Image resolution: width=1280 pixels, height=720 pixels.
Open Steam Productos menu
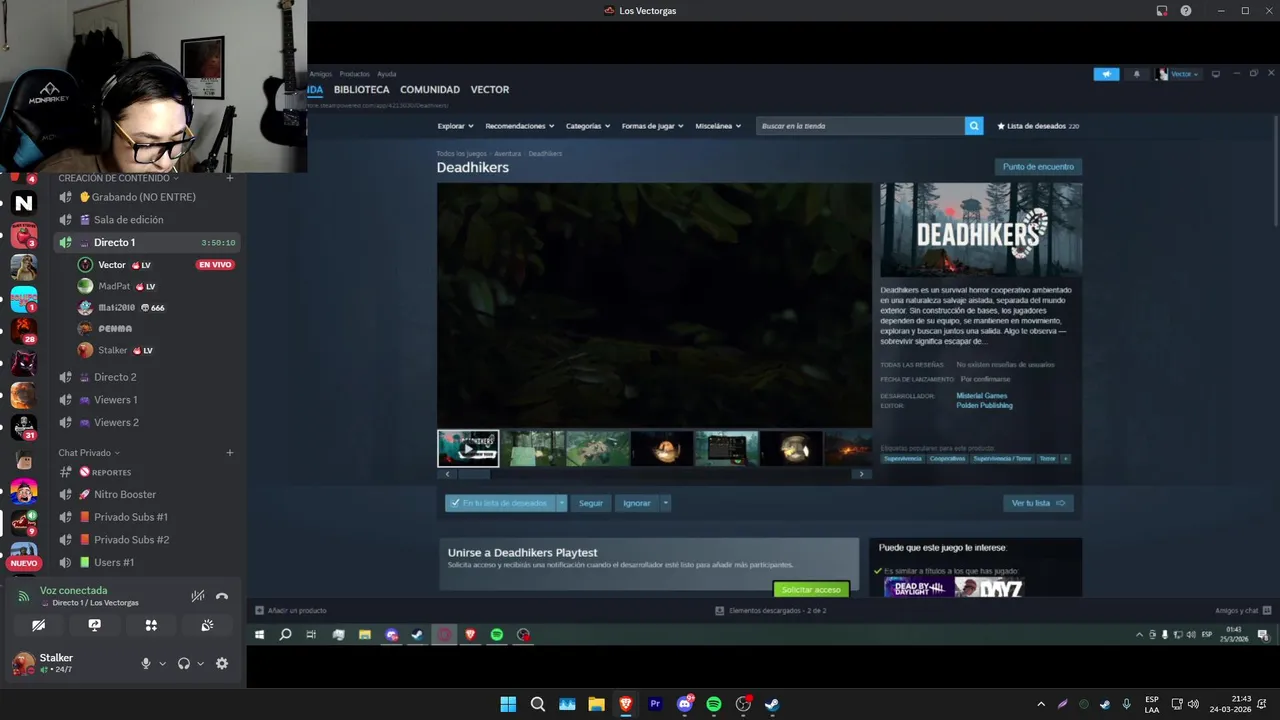354,74
